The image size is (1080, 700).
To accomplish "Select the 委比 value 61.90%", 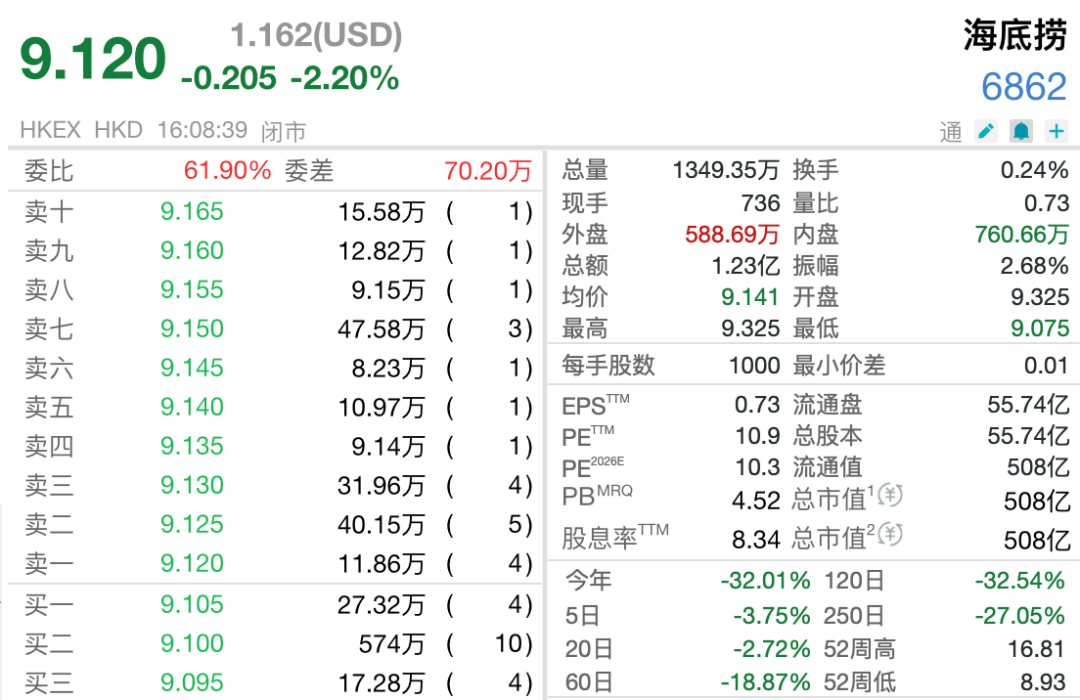I will (227, 170).
